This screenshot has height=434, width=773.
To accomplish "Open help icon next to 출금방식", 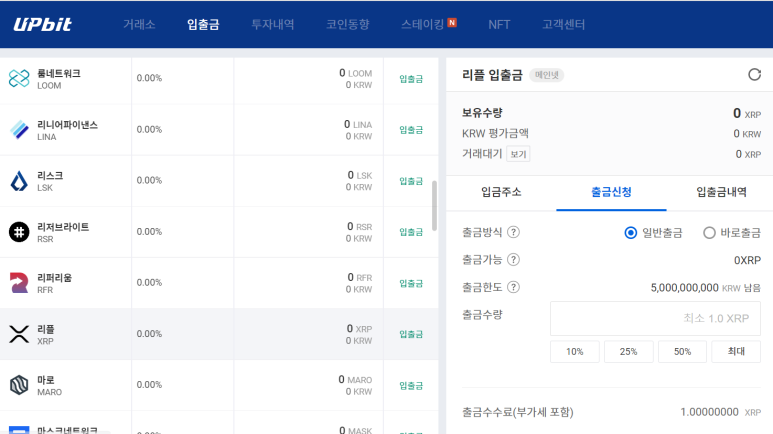I will click(513, 232).
